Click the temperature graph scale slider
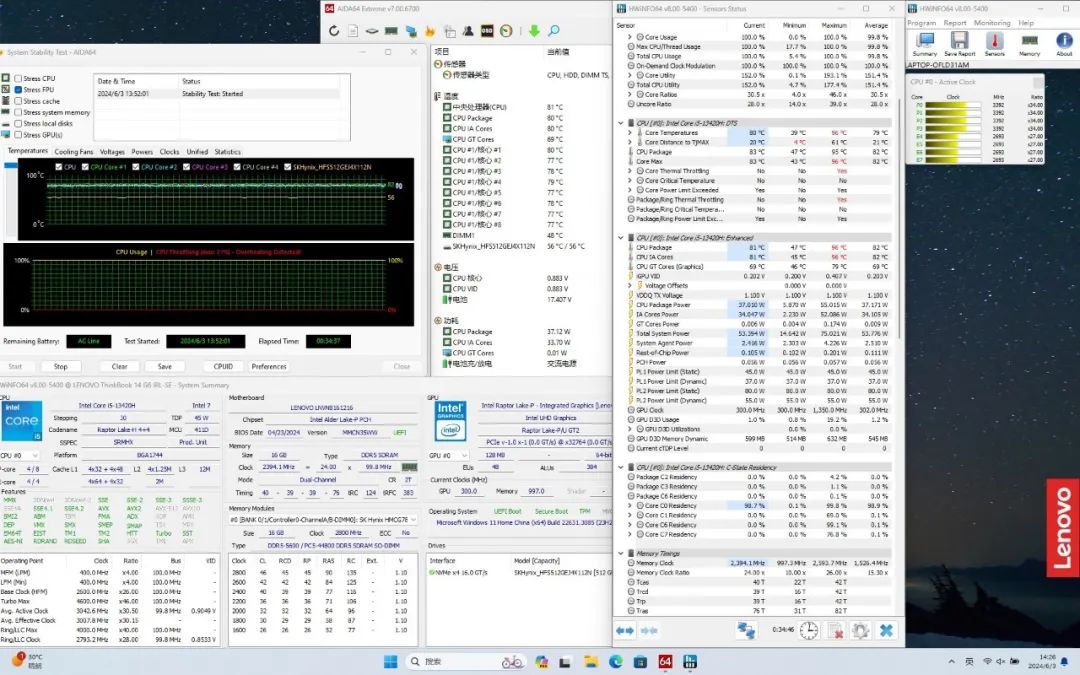This screenshot has width=1080, height=675. (11, 166)
